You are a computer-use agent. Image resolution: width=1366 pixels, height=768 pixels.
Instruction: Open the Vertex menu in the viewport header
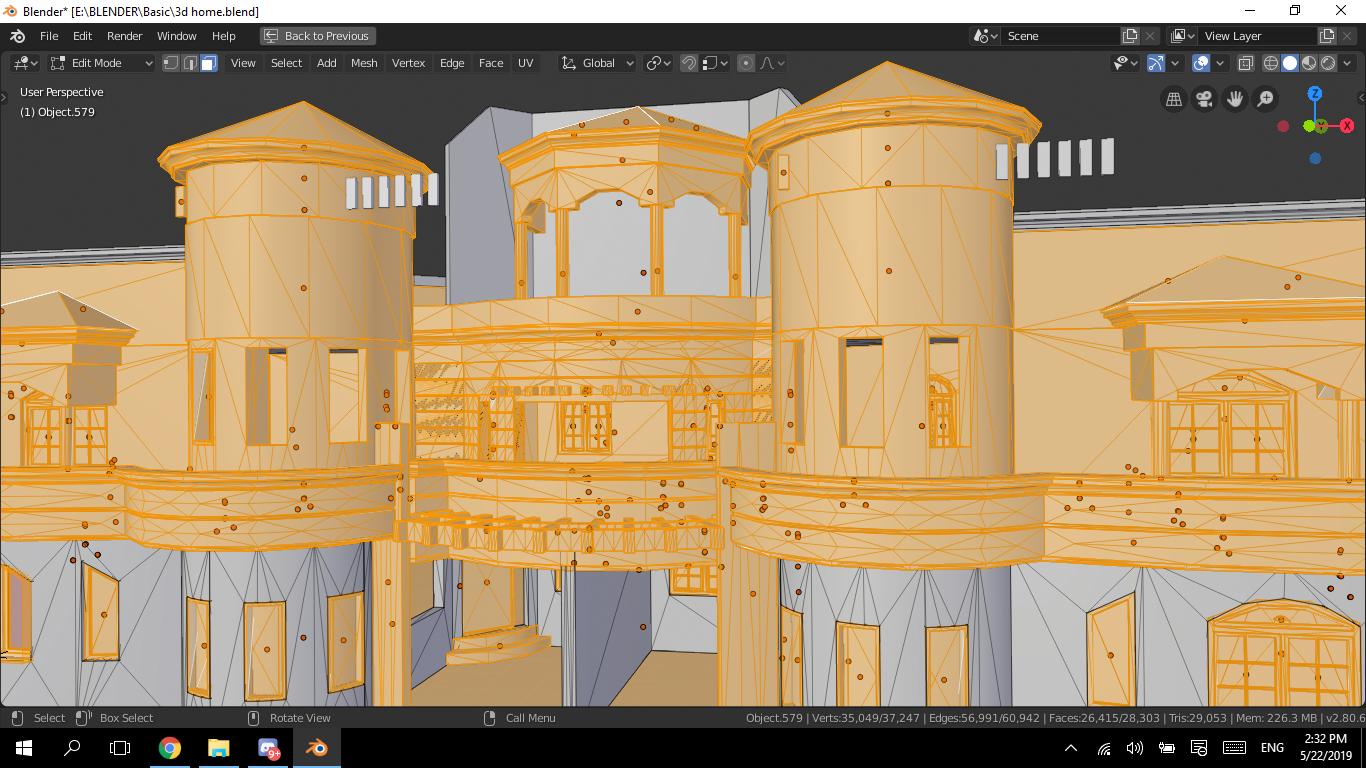click(408, 63)
